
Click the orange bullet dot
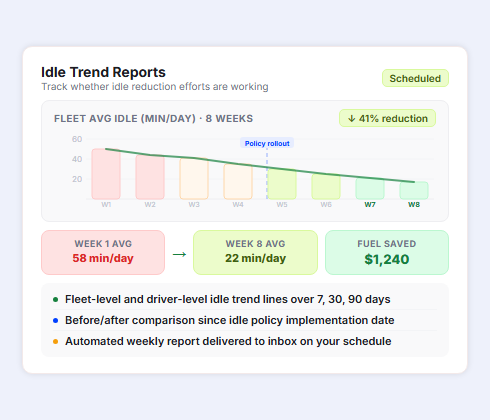(56, 341)
